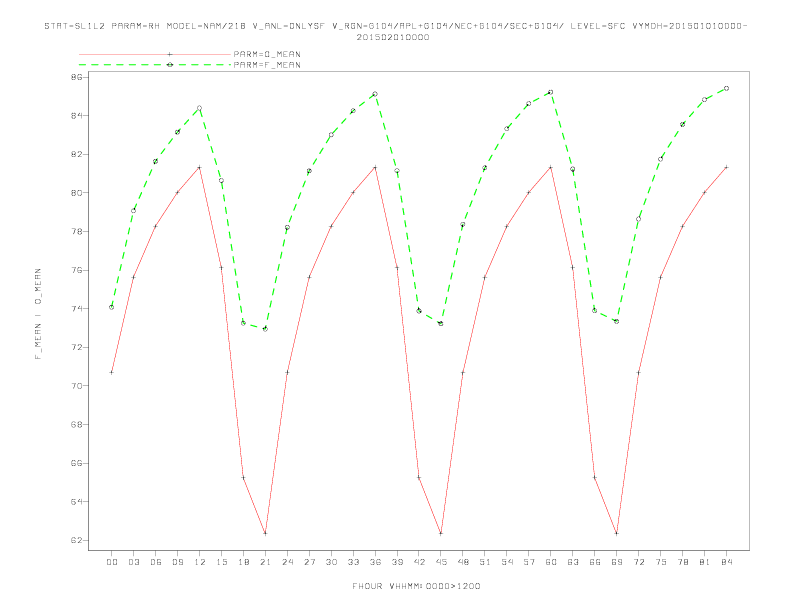Click the red O_MEAN minimum point at hour 21
The height and width of the screenshot is (612, 792).
point(265,533)
